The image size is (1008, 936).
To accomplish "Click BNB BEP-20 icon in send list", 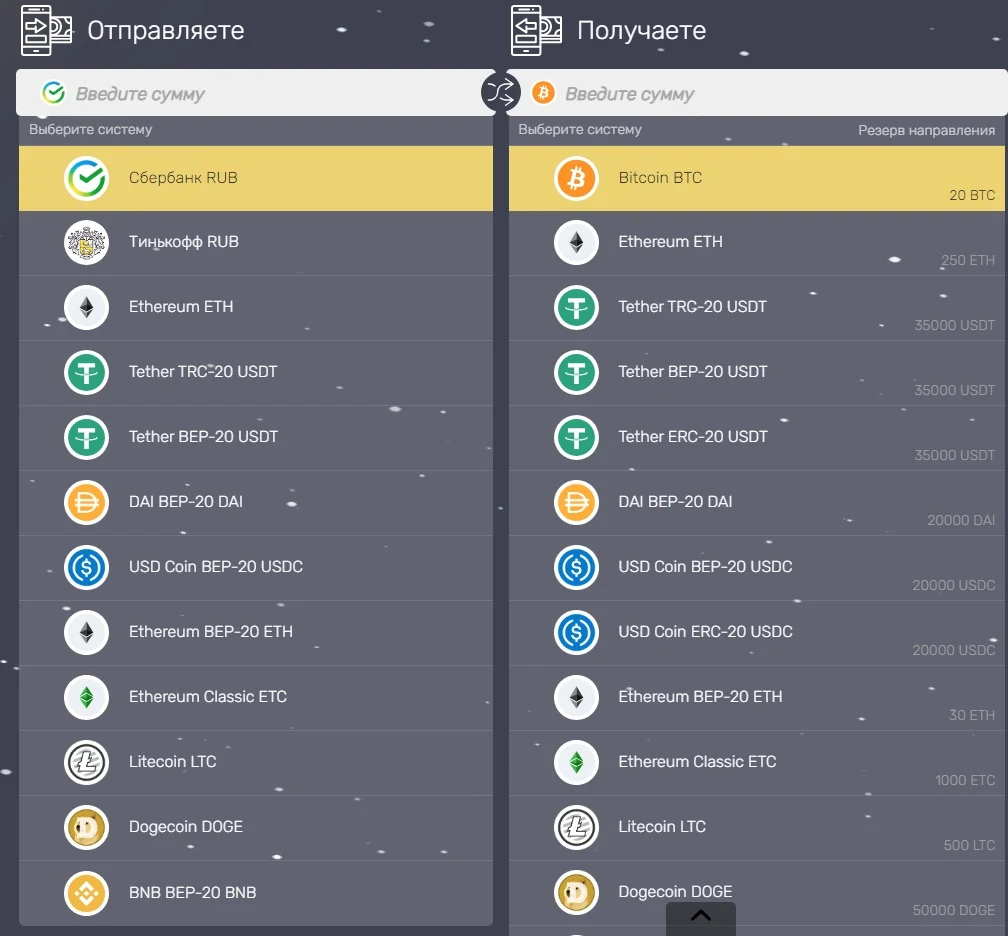I will (x=86, y=893).
